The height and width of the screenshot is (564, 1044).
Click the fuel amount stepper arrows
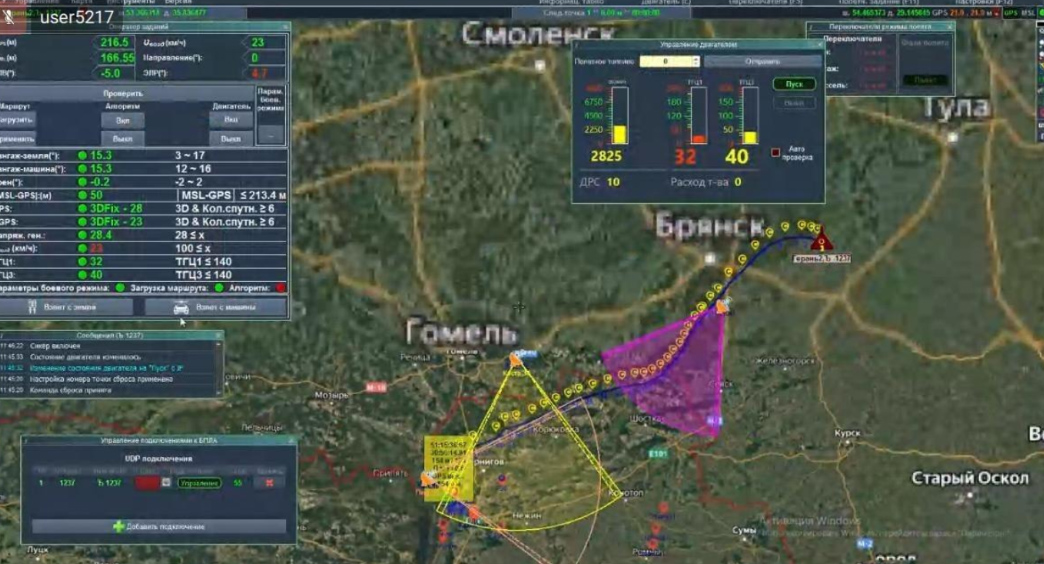pyautogui.click(x=694, y=62)
